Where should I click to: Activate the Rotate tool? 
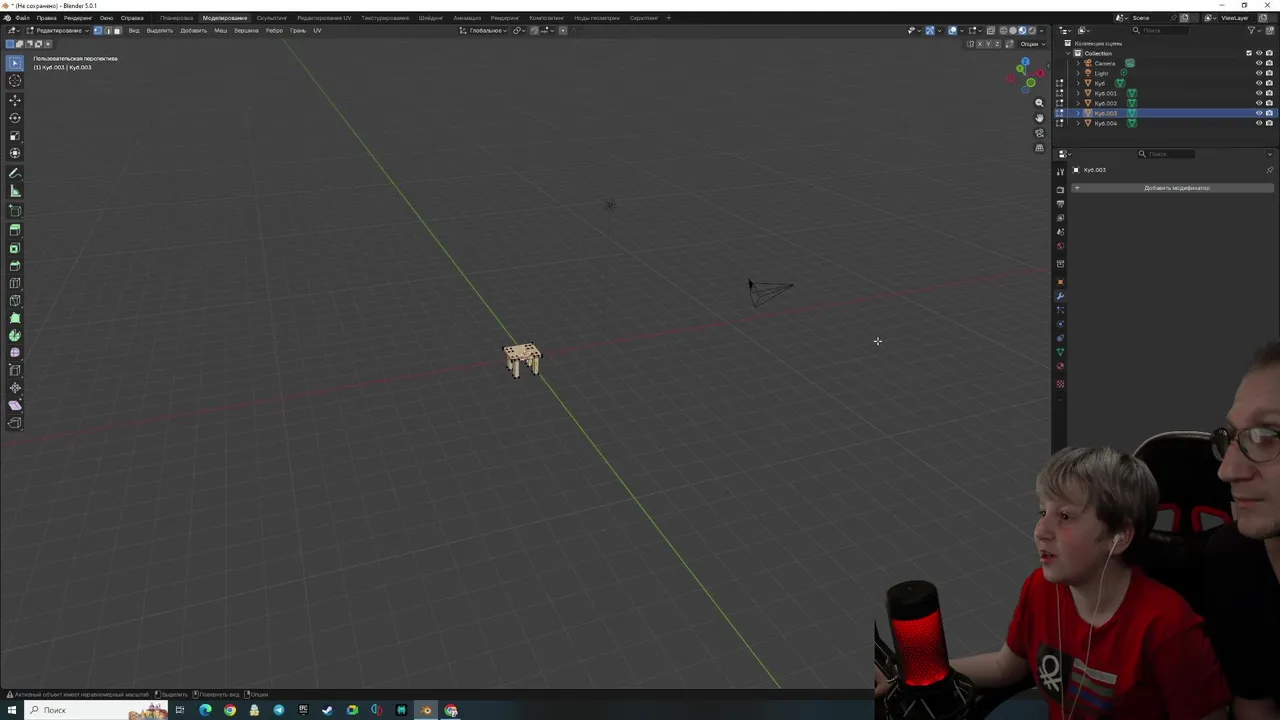15,118
